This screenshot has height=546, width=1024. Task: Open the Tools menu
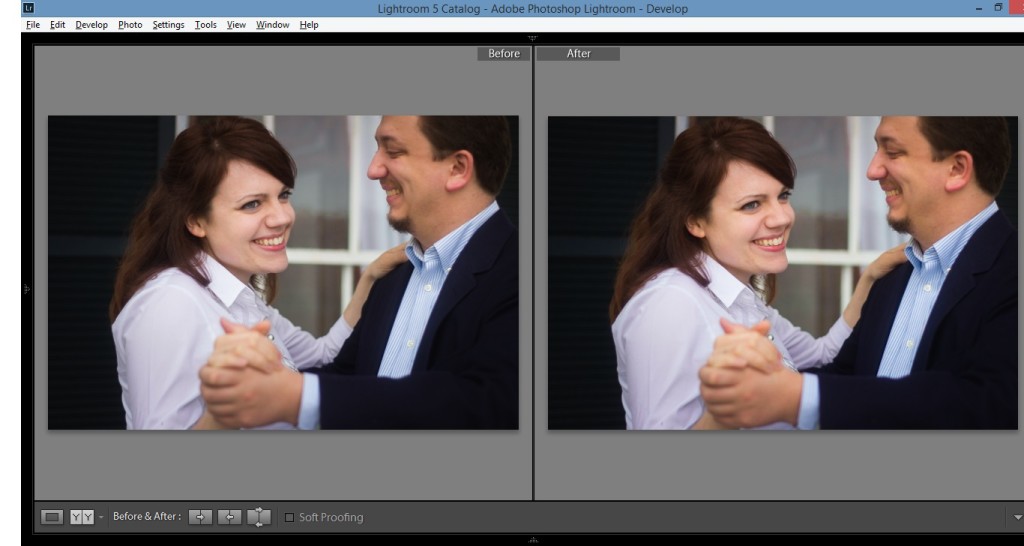205,24
